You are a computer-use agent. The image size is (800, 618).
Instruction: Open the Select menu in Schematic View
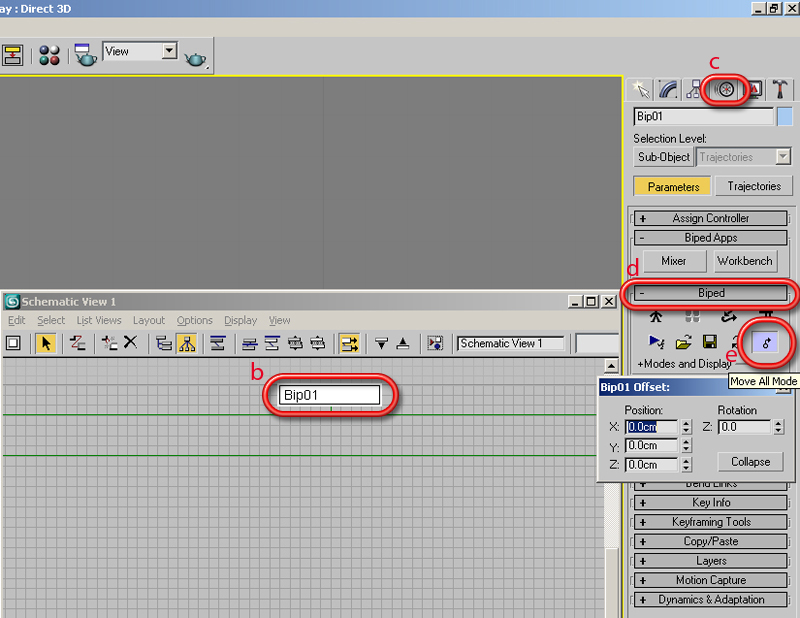[51, 320]
